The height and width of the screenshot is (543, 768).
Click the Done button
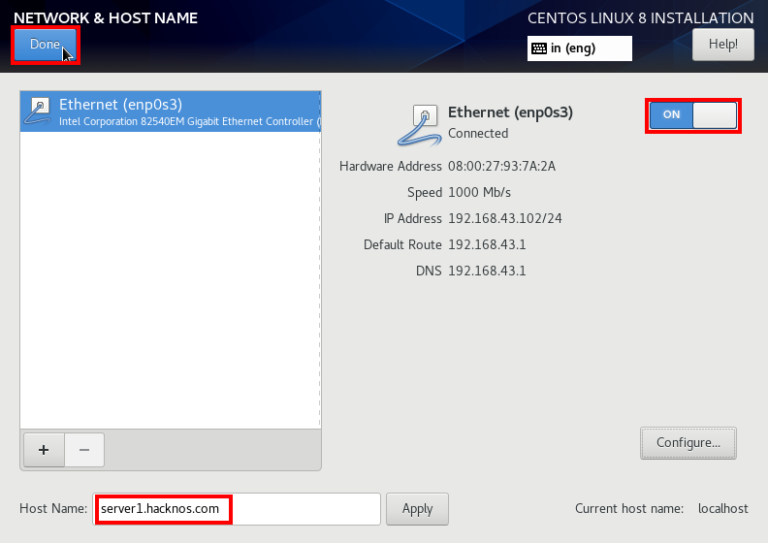(45, 45)
